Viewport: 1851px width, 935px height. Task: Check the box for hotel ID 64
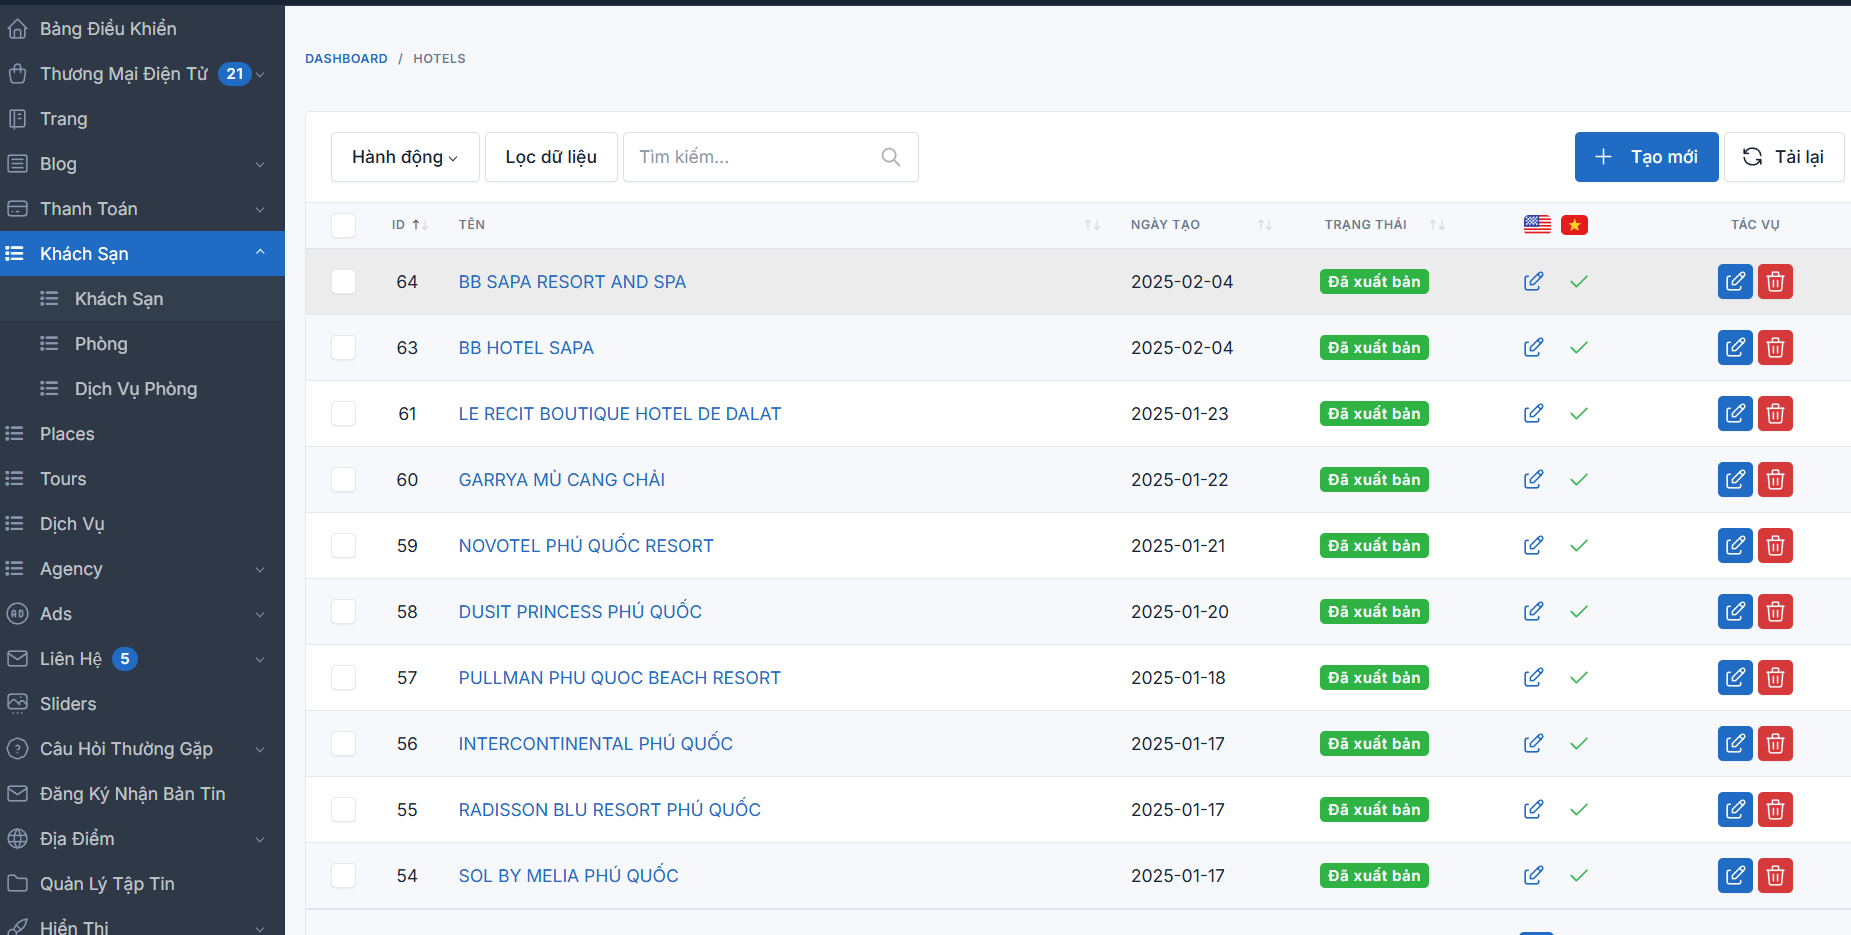point(343,282)
